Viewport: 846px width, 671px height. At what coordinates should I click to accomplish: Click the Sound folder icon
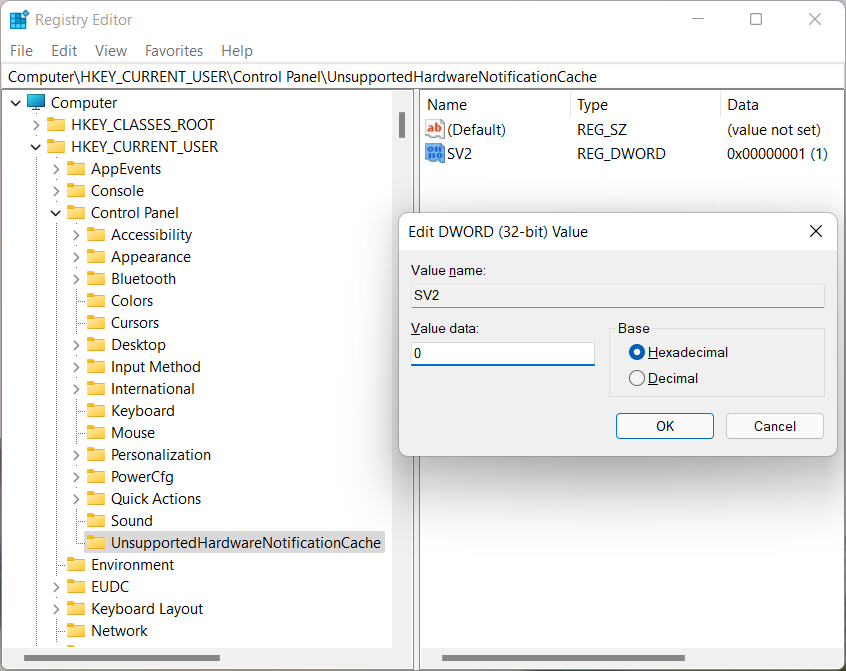(96, 520)
